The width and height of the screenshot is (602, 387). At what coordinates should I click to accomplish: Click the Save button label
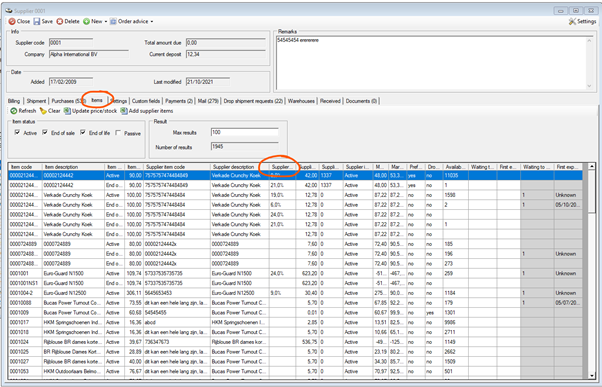click(47, 22)
